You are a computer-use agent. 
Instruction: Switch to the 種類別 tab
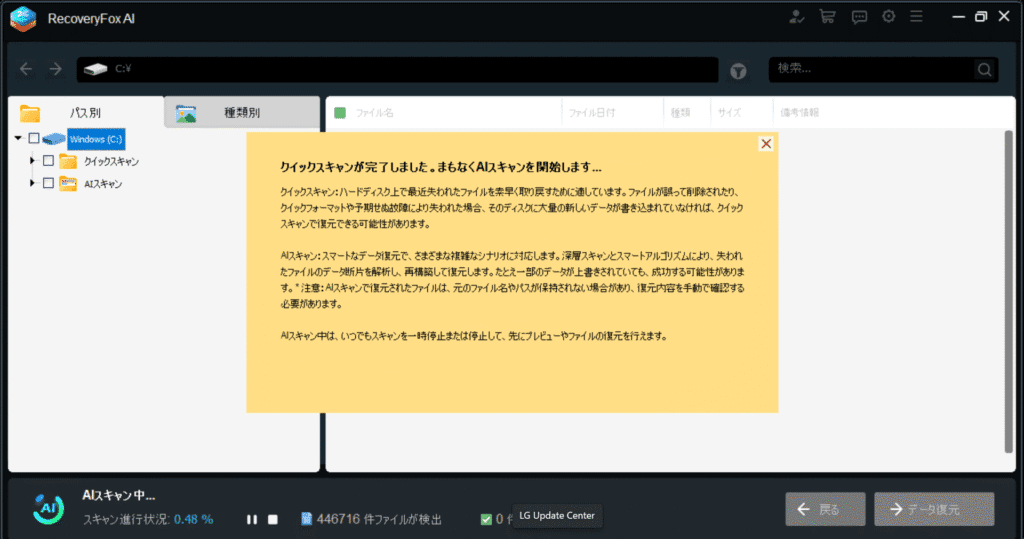pyautogui.click(x=242, y=112)
